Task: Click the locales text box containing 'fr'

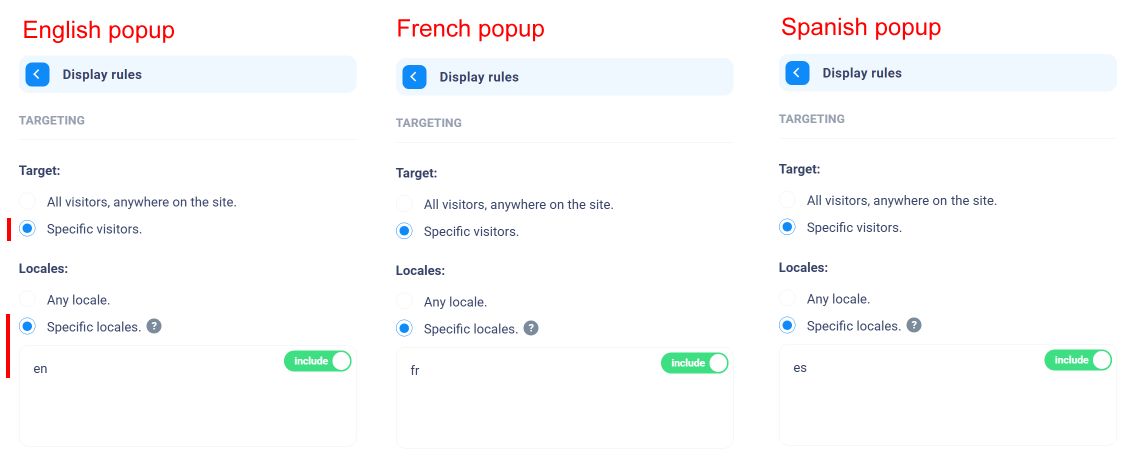Action: (564, 398)
